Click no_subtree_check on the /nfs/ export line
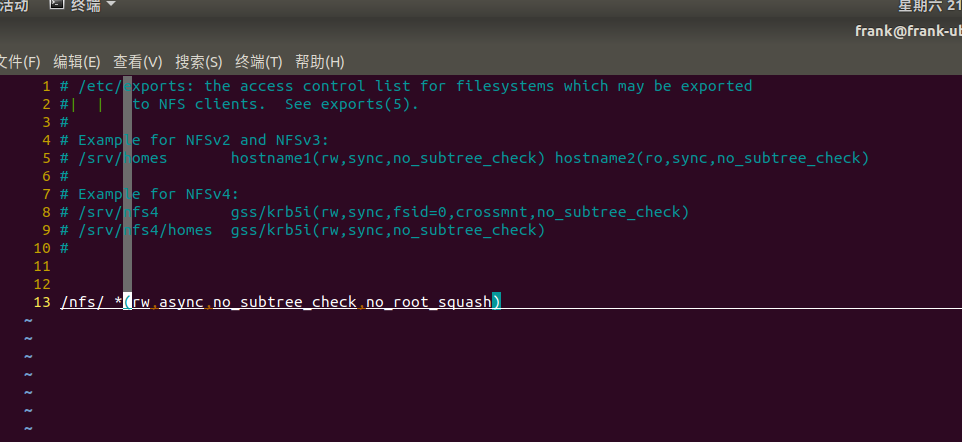This screenshot has height=442, width=962. [x=285, y=302]
